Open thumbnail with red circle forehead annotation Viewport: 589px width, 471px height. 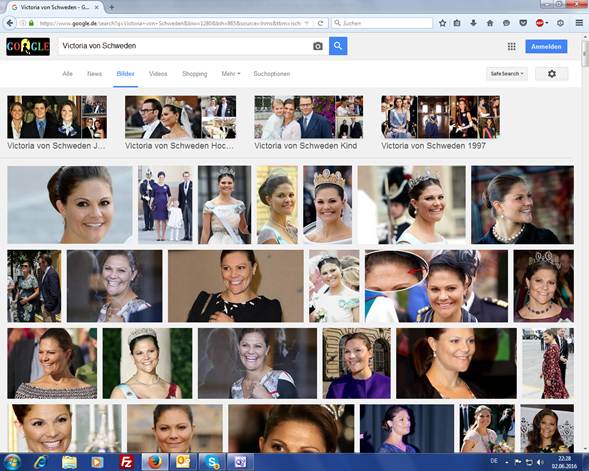[436, 286]
